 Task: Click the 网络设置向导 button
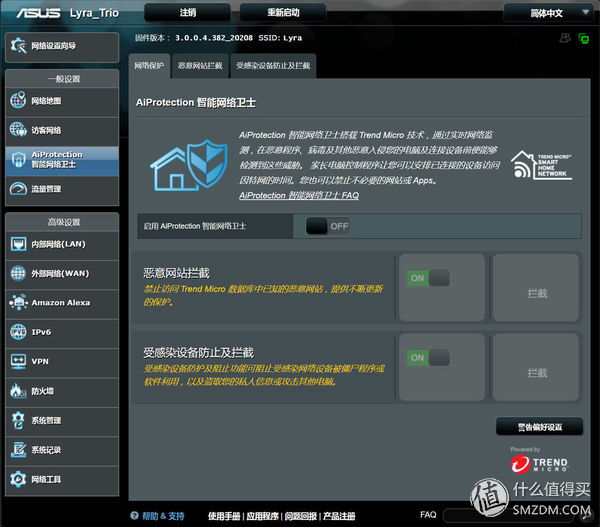(x=62, y=47)
